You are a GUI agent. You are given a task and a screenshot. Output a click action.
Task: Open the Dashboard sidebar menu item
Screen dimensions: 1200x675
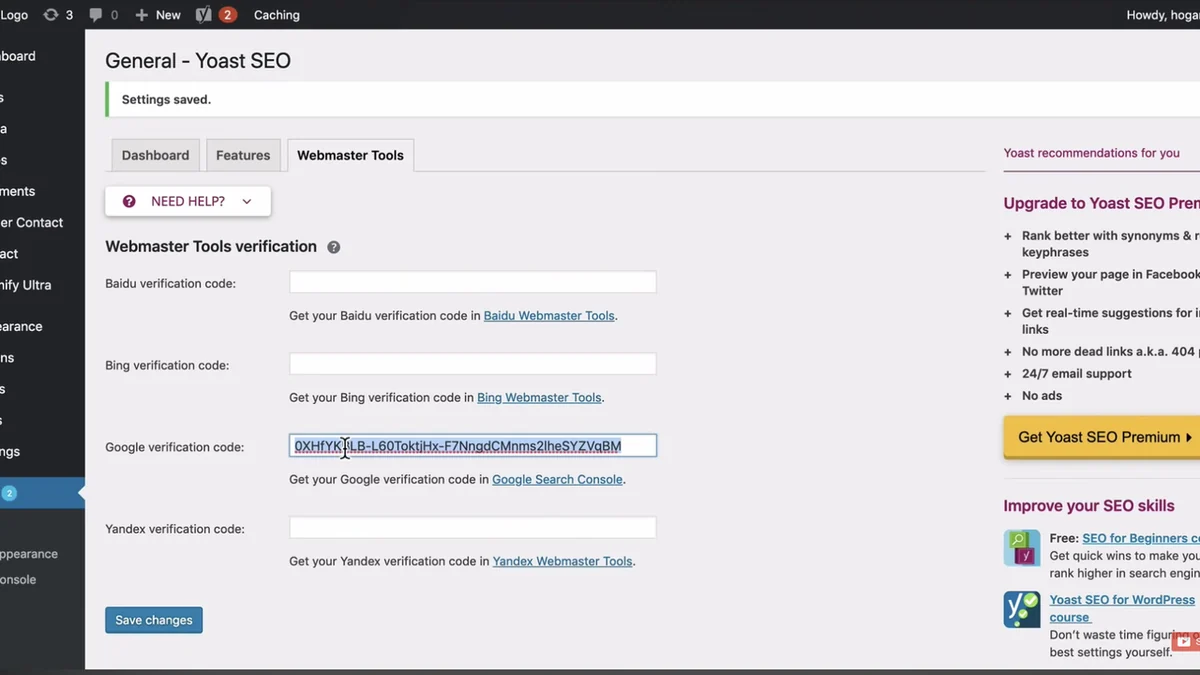click(18, 56)
